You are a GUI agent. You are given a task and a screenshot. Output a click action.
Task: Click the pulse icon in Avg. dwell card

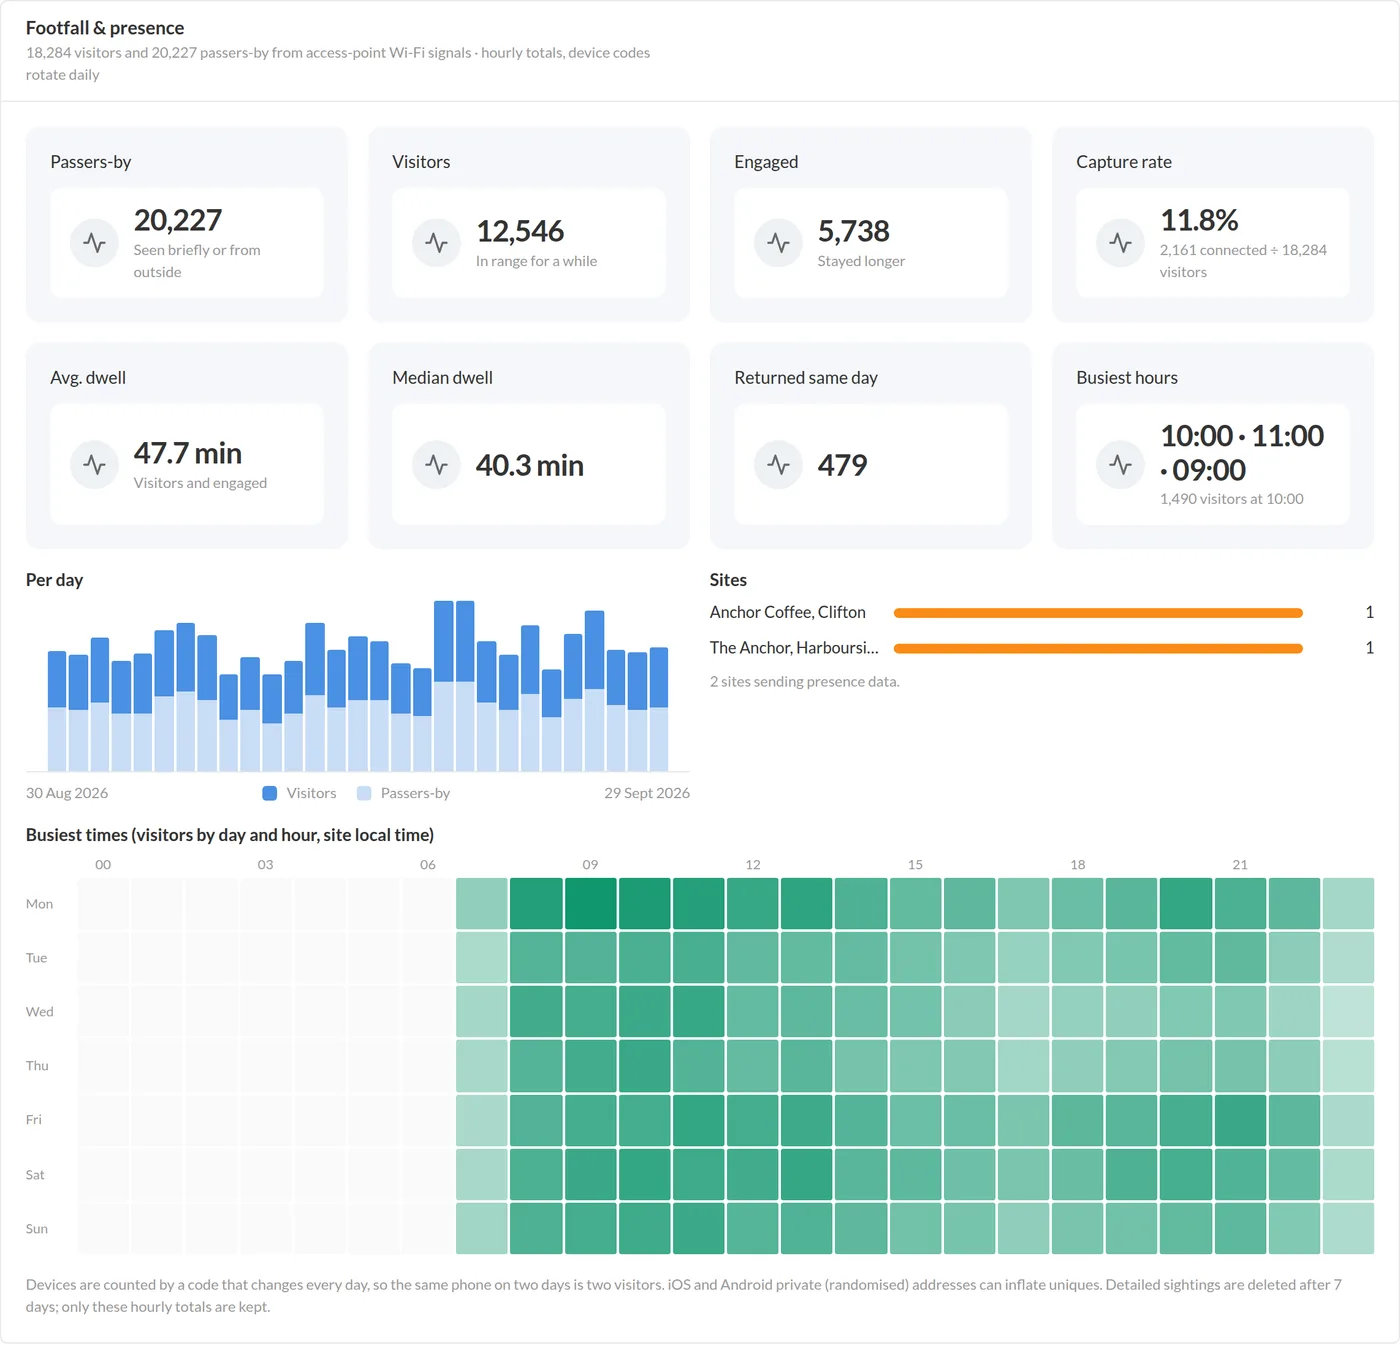pyautogui.click(x=95, y=465)
